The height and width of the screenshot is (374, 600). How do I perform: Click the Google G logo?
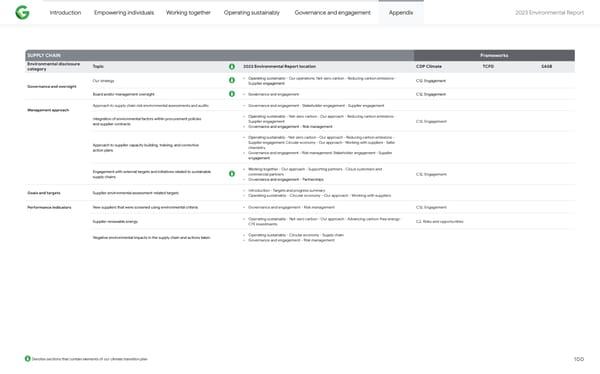(x=22, y=13)
